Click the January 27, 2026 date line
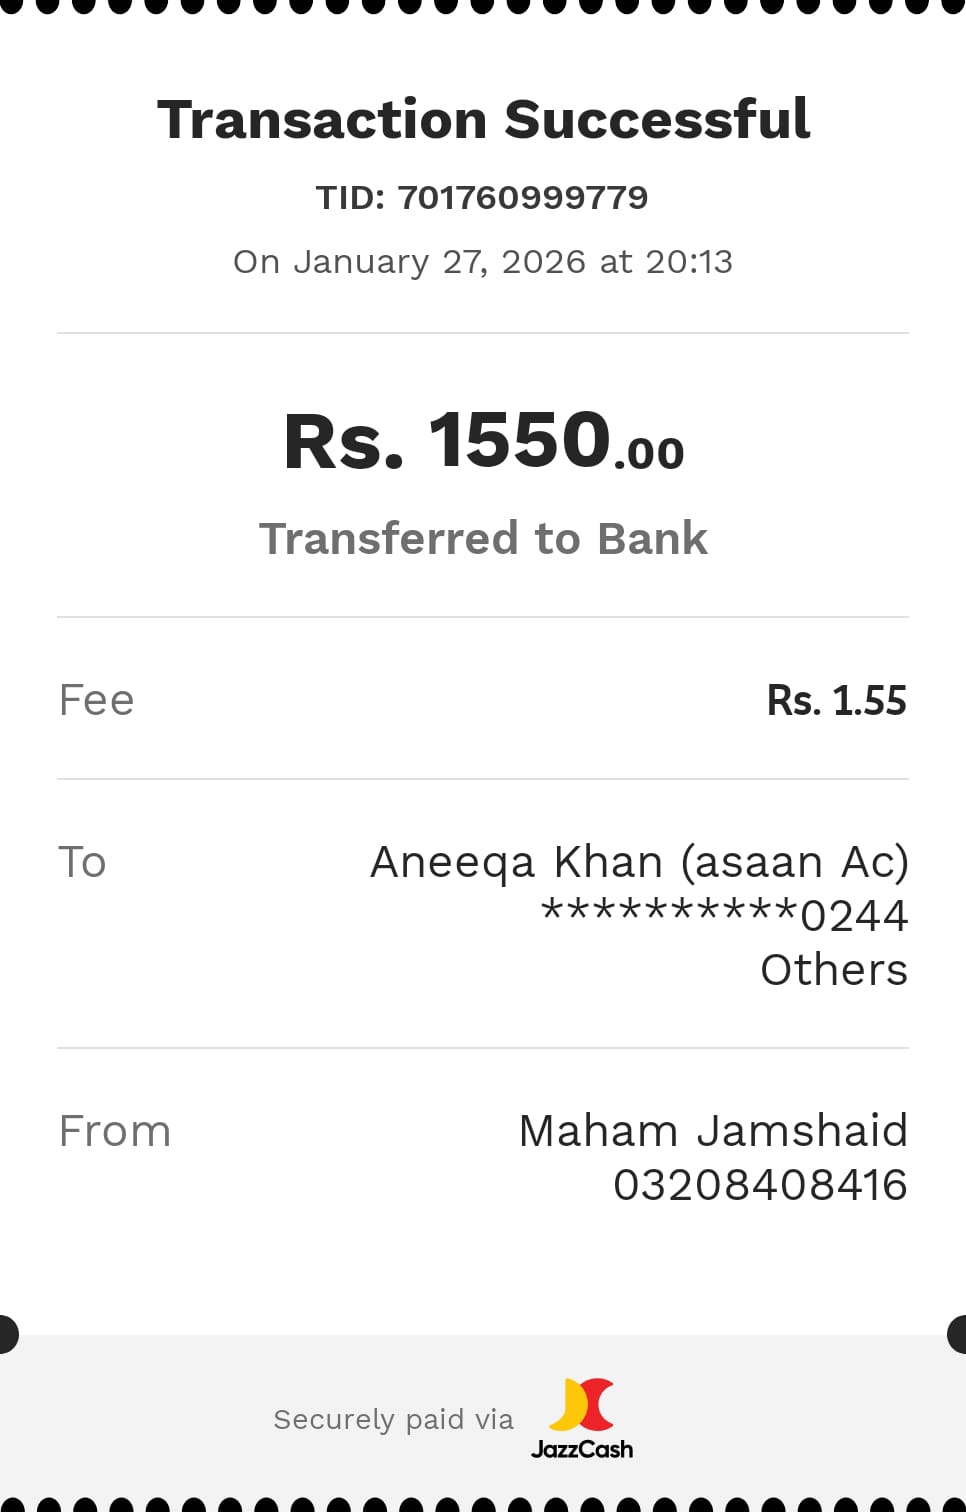Viewport: 966px width, 1512px height. click(483, 262)
